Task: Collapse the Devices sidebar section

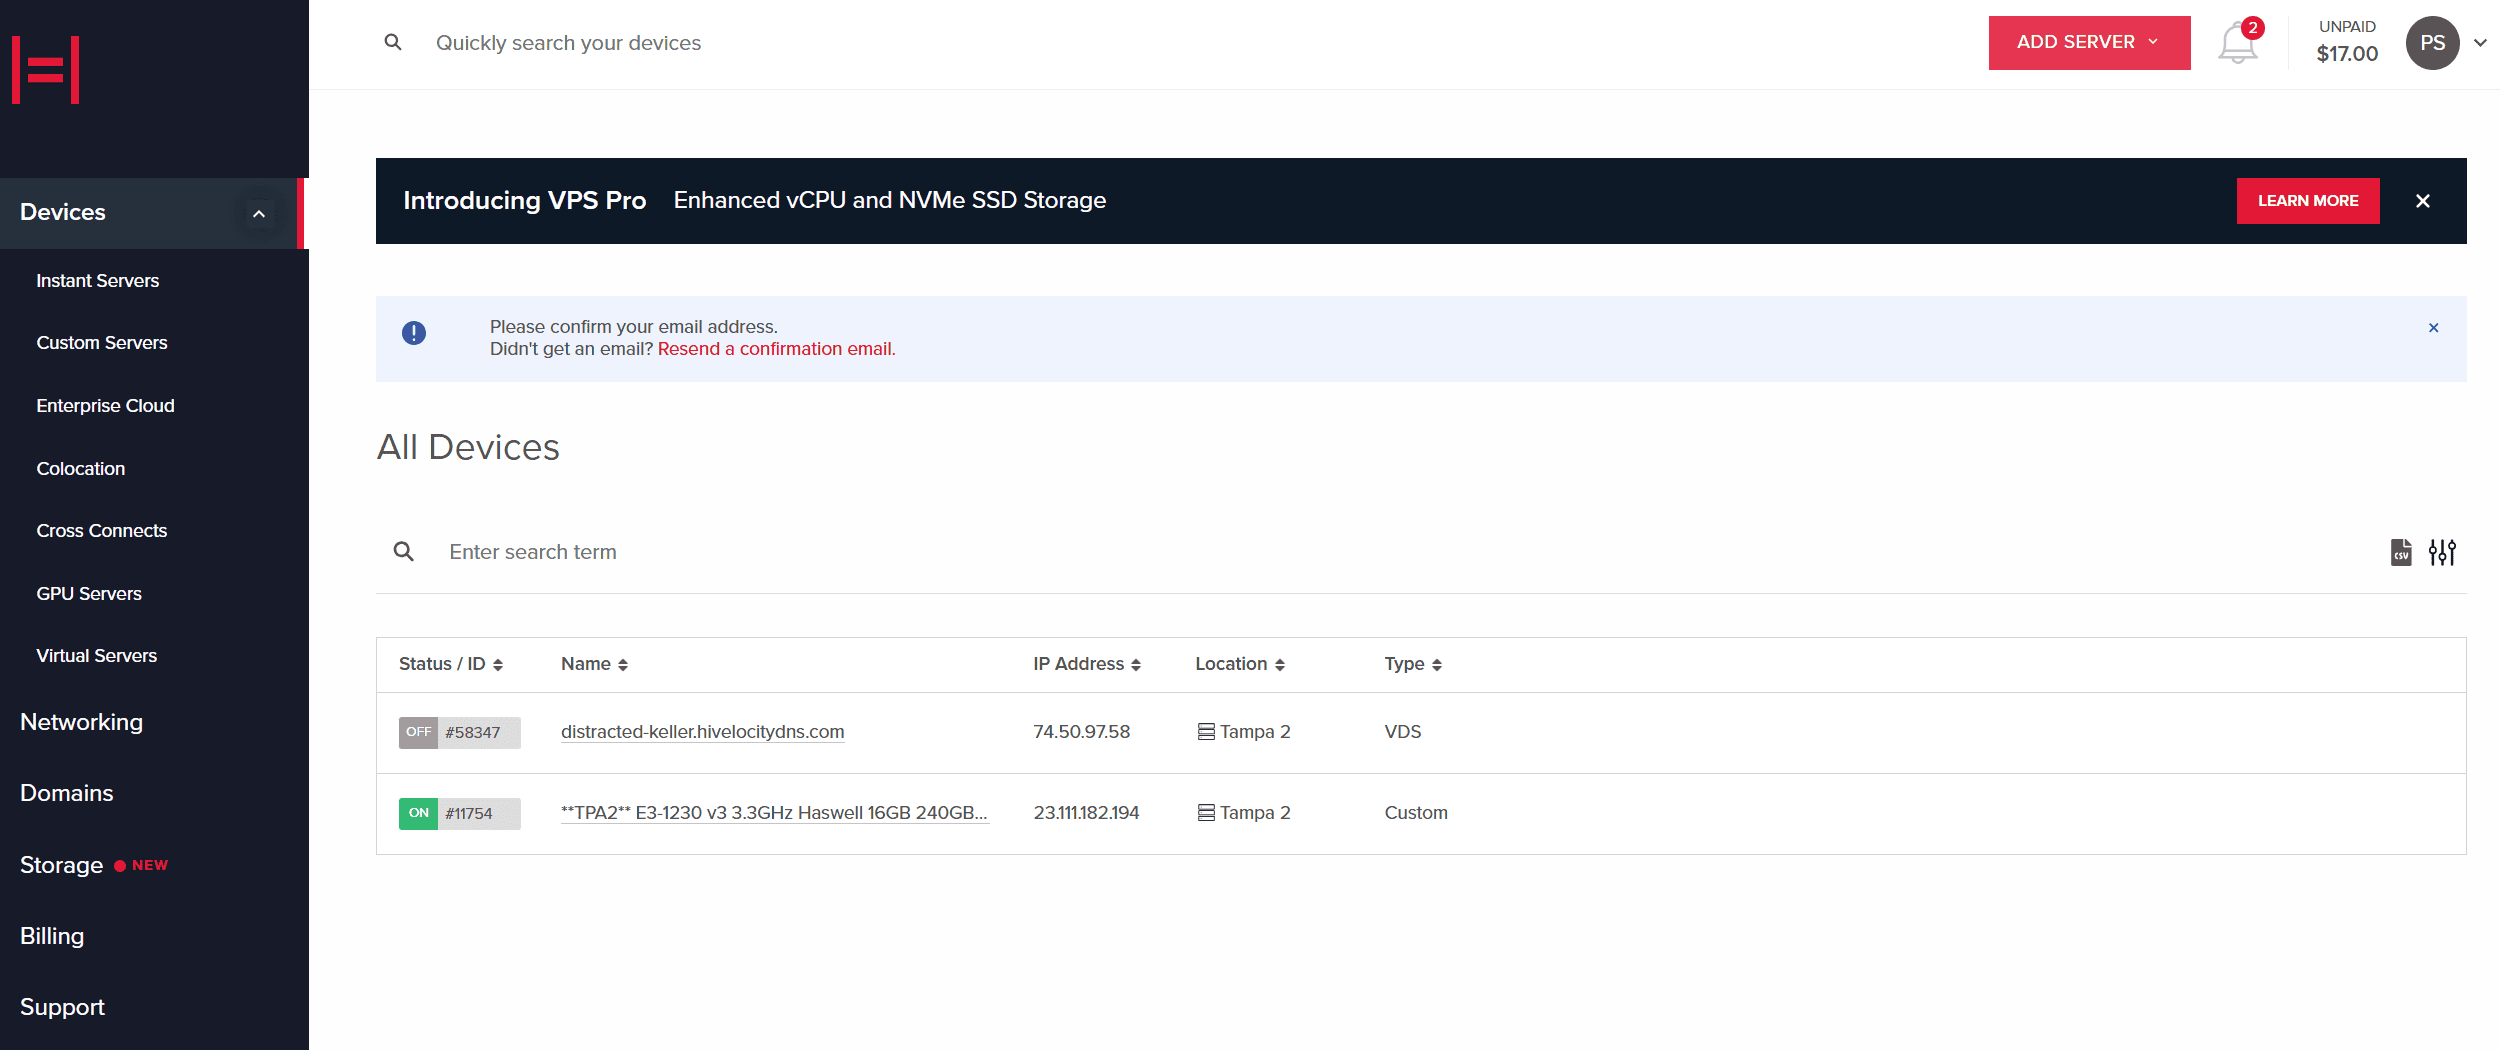Action: (259, 213)
